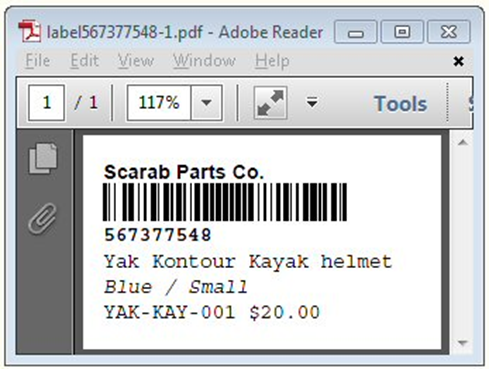Click the barcode image on the label
Viewport: 489px width, 369px height.
coord(225,202)
